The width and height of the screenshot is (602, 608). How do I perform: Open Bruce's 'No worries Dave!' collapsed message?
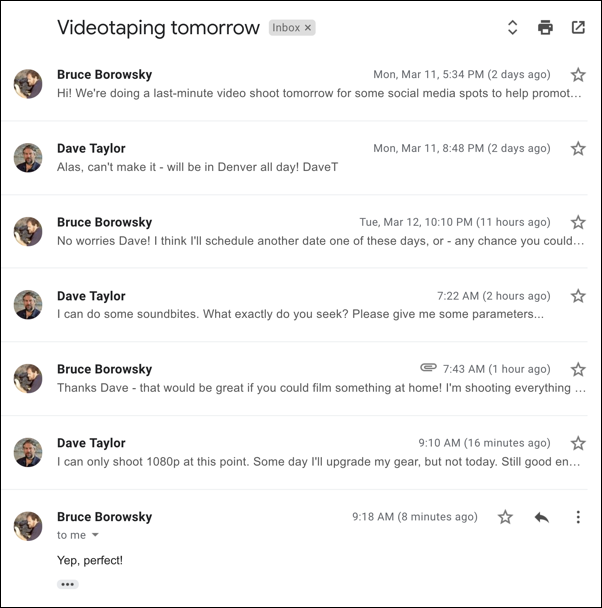pos(295,231)
